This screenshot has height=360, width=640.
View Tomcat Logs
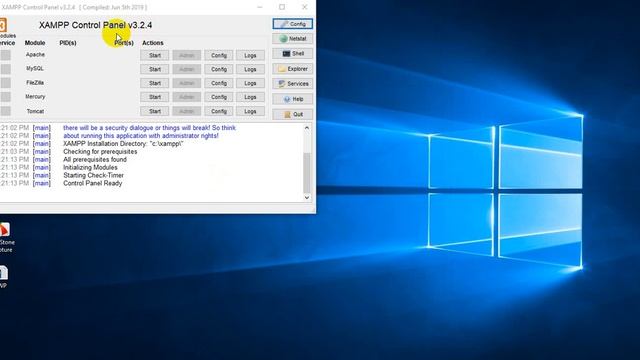[x=250, y=111]
